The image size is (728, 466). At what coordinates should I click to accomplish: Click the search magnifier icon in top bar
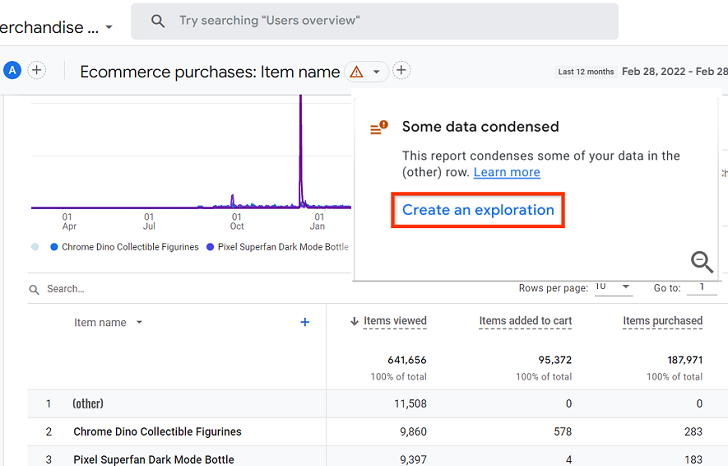tap(158, 21)
